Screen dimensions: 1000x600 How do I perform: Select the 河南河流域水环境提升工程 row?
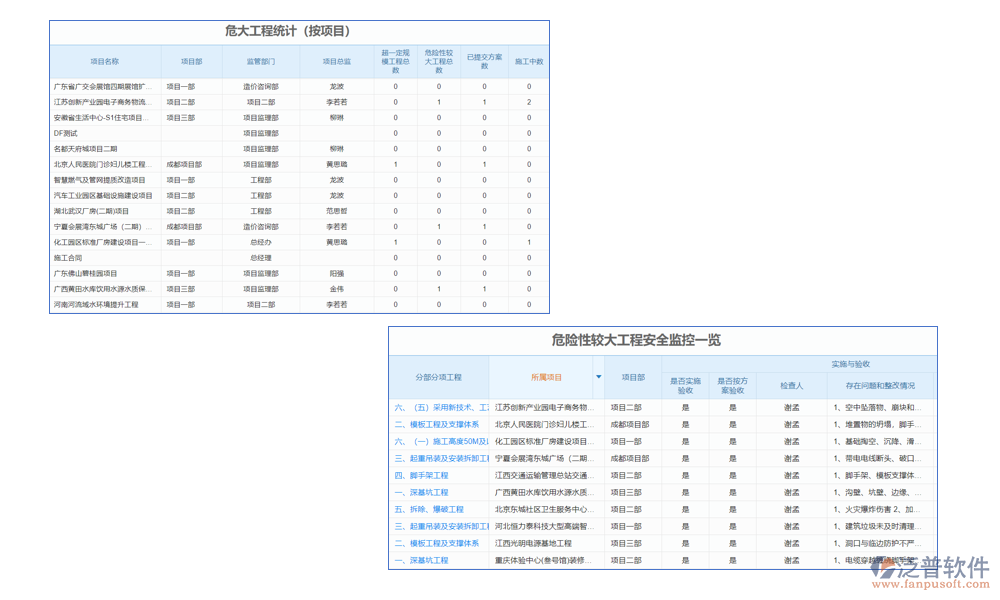click(96, 304)
